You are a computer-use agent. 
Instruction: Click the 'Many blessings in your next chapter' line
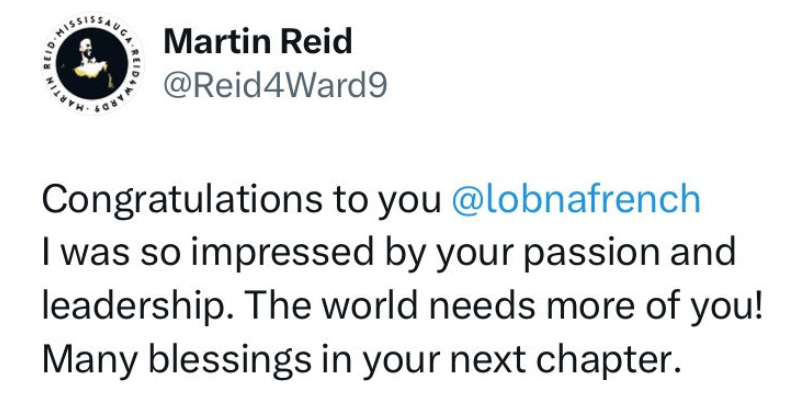pos(362,360)
